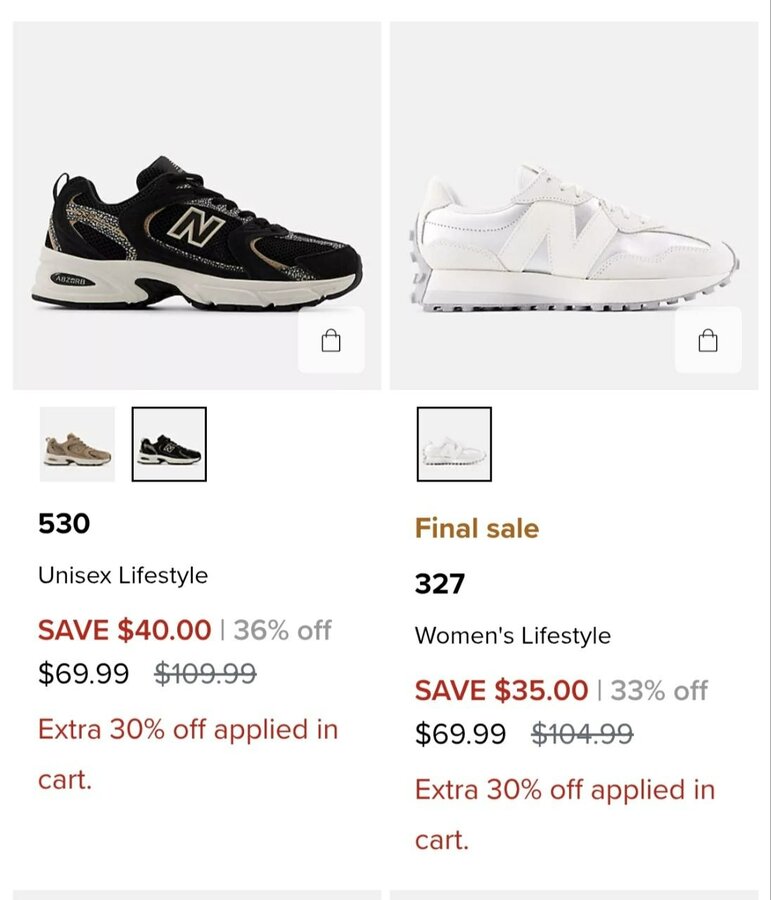Click the 530's extra 30% off cart message
The width and height of the screenshot is (771, 900).
point(188,754)
